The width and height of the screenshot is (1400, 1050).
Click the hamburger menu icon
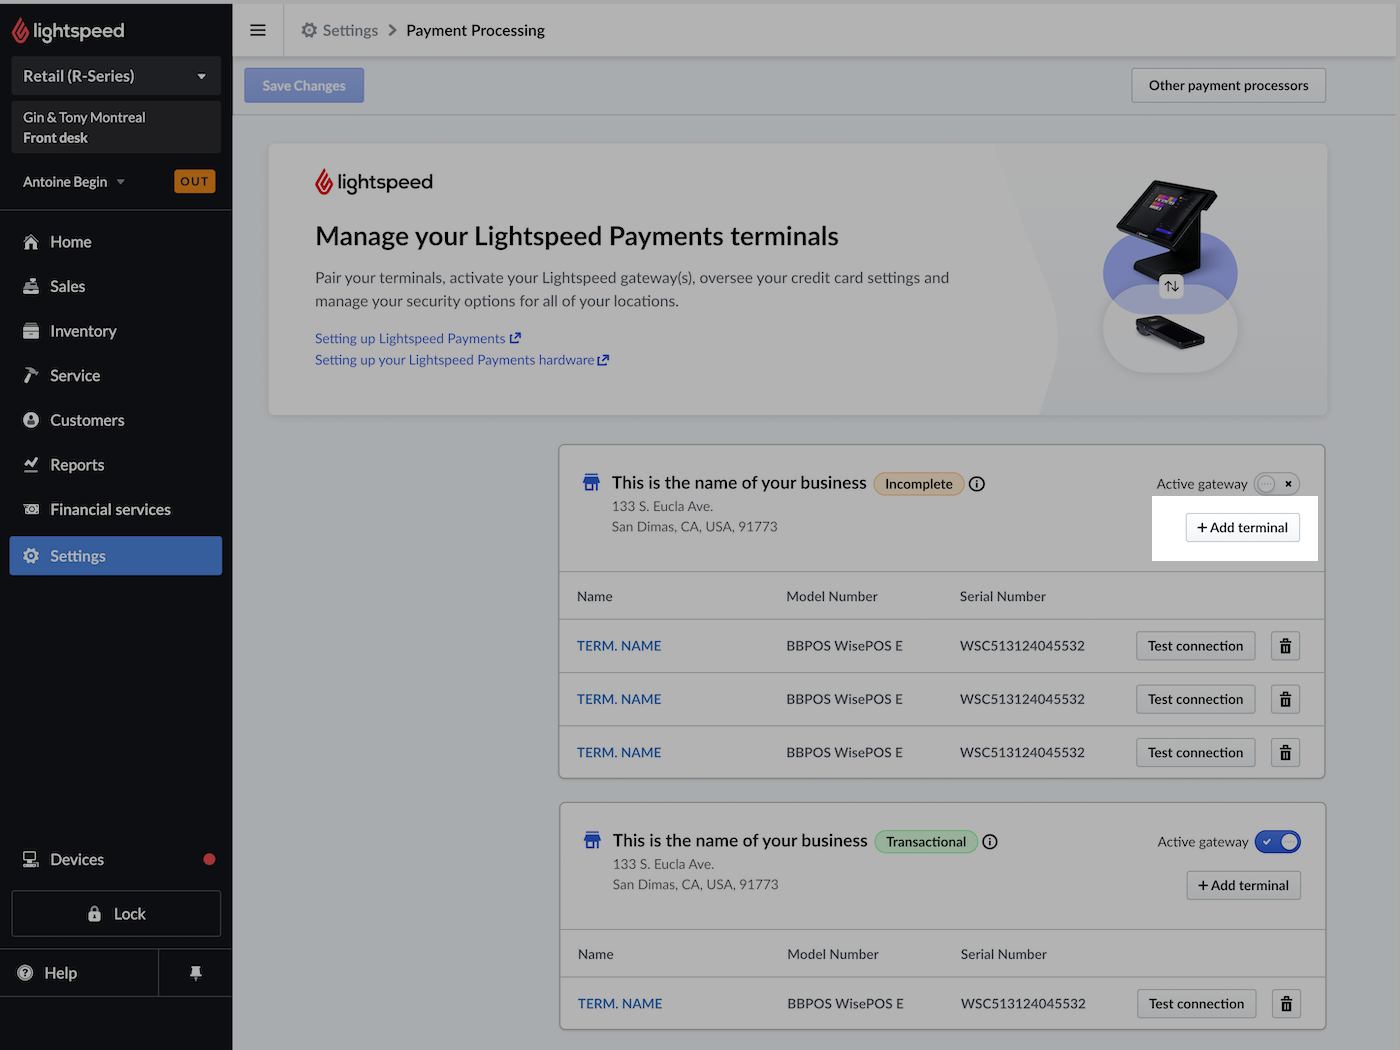point(258,30)
